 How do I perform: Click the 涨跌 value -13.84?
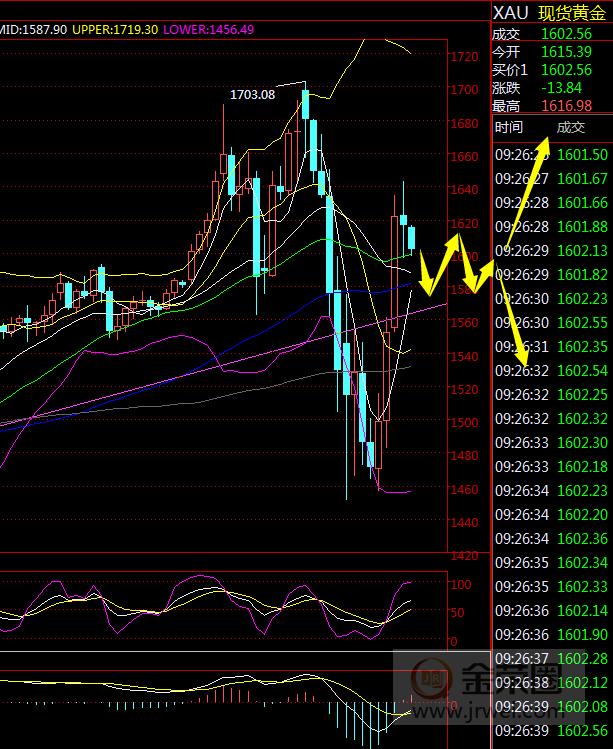pos(560,87)
